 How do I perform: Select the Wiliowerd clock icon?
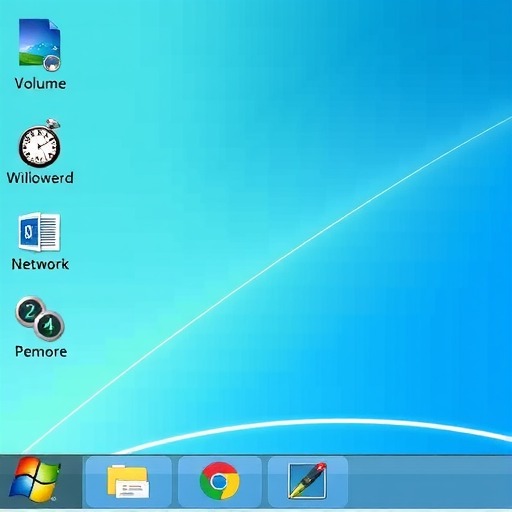[40, 143]
